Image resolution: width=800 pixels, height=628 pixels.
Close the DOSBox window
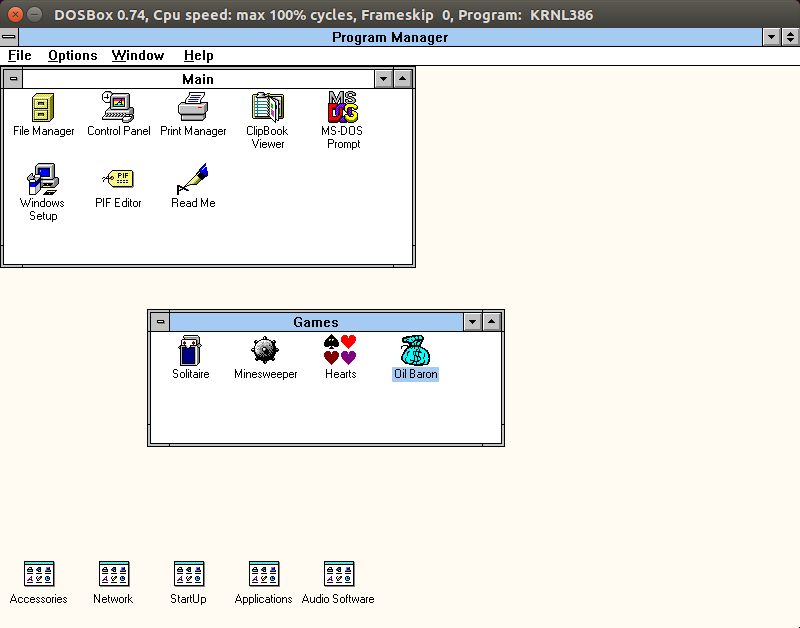[15, 14]
